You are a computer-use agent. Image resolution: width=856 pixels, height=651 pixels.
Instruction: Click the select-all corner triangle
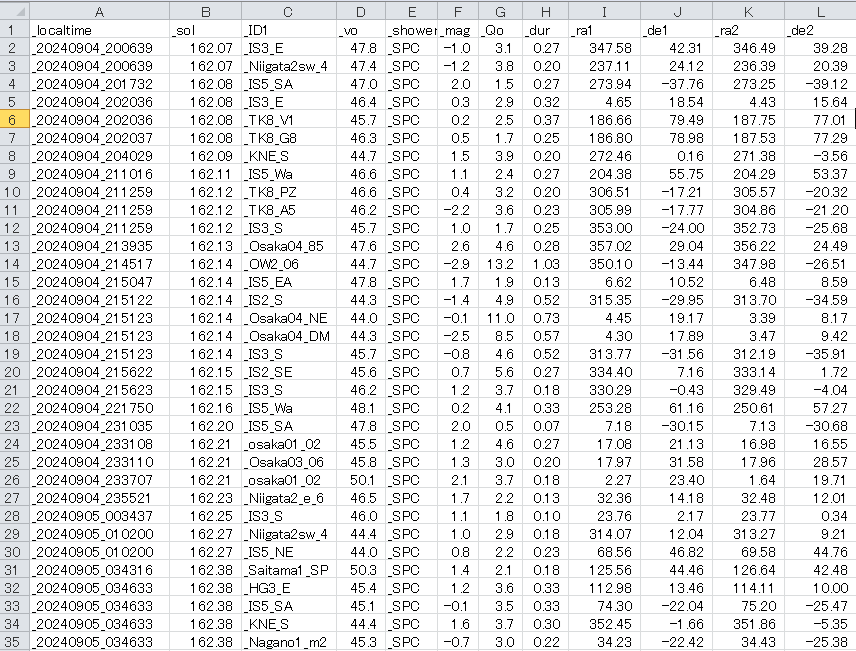(x=13, y=11)
